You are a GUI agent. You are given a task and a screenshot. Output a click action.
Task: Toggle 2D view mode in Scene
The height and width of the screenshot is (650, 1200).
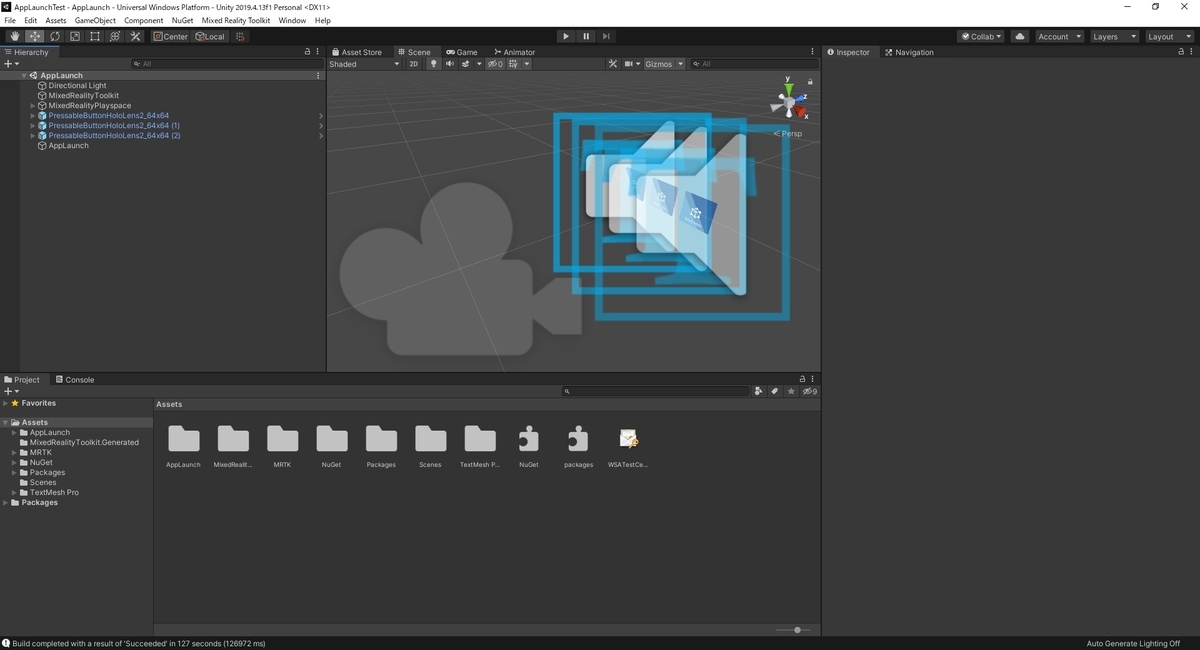pyautogui.click(x=414, y=64)
